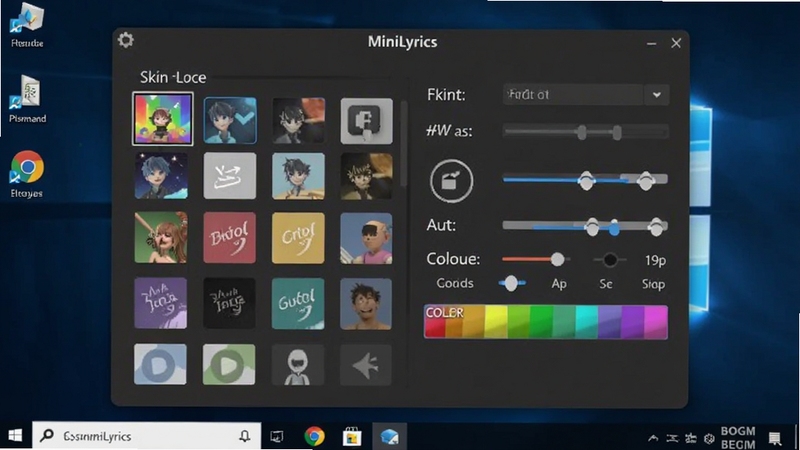Open the notification center icon

pos(775,438)
